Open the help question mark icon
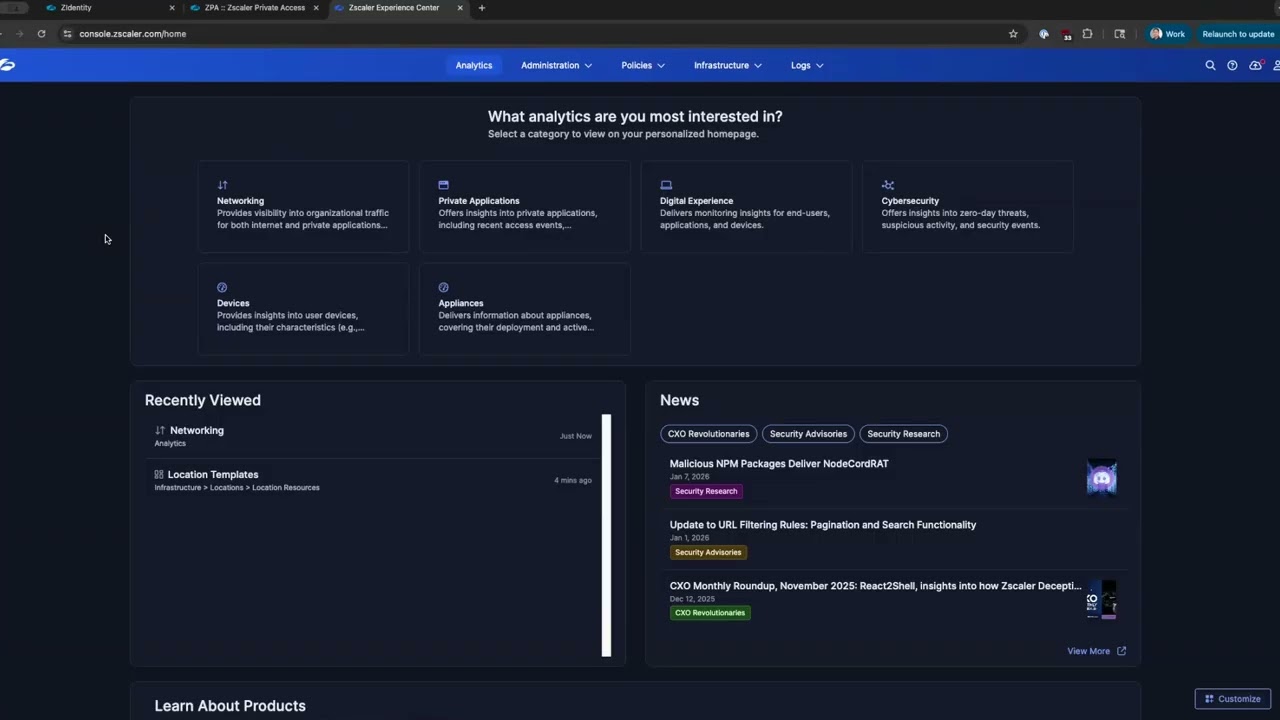The height and width of the screenshot is (720, 1280). [x=1232, y=65]
